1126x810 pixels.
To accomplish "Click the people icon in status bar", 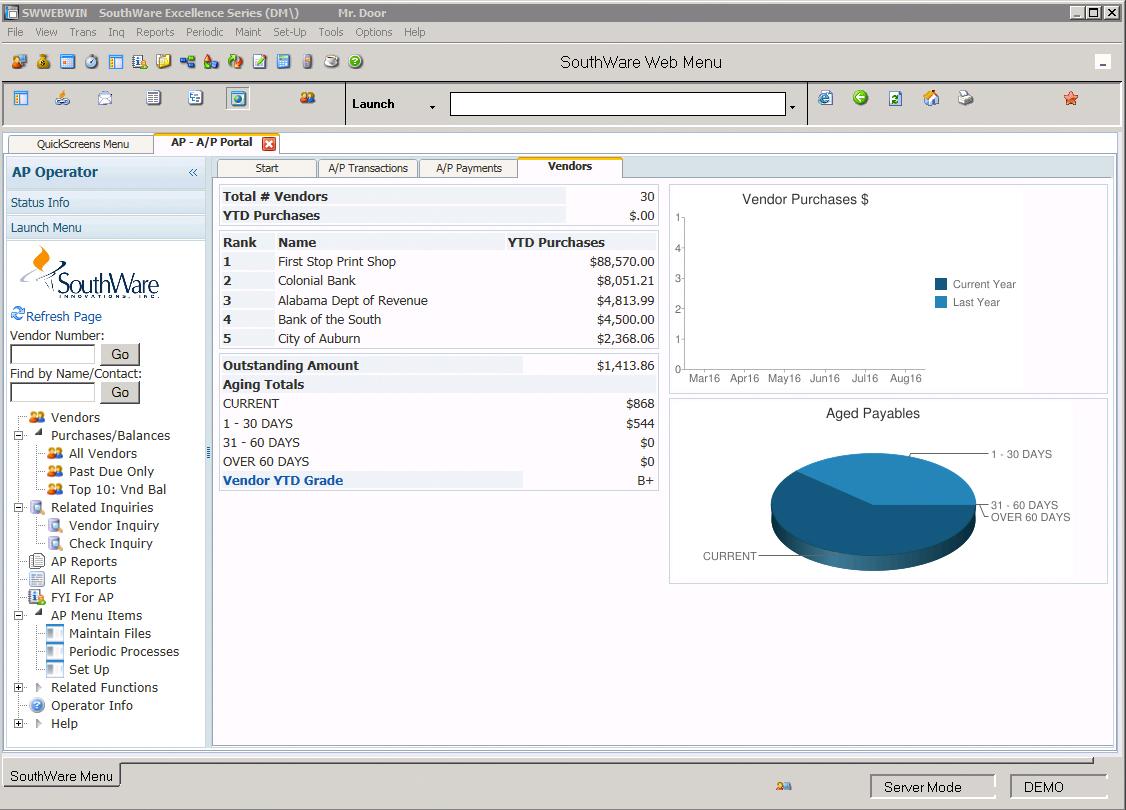I will tap(783, 786).
